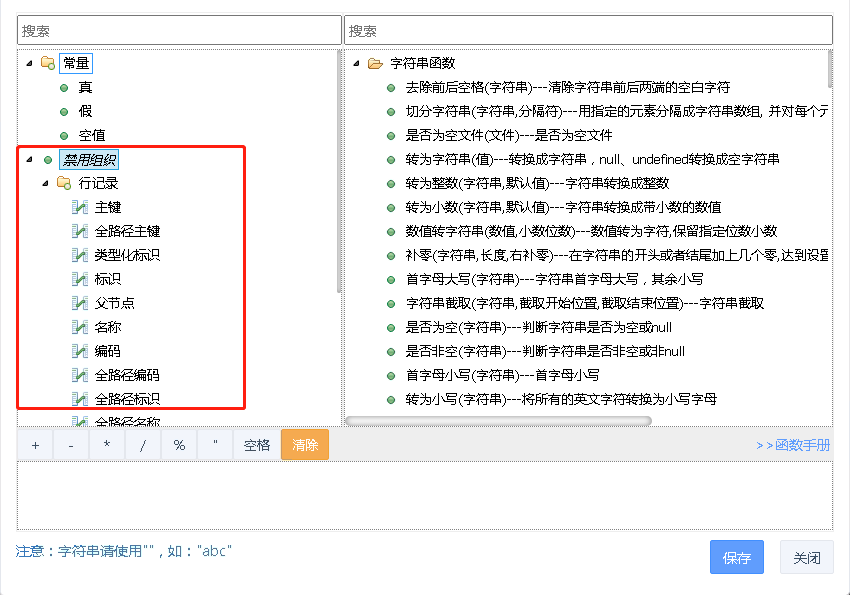Open the 函数手册 link
This screenshot has height=595, width=850.
point(793,445)
